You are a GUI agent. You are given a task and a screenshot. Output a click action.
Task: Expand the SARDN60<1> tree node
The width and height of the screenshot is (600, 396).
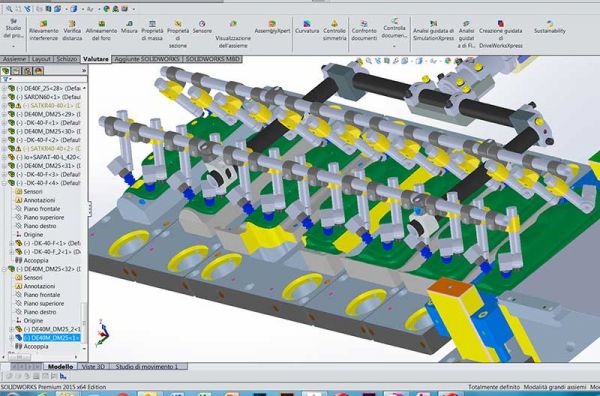pyautogui.click(x=4, y=97)
